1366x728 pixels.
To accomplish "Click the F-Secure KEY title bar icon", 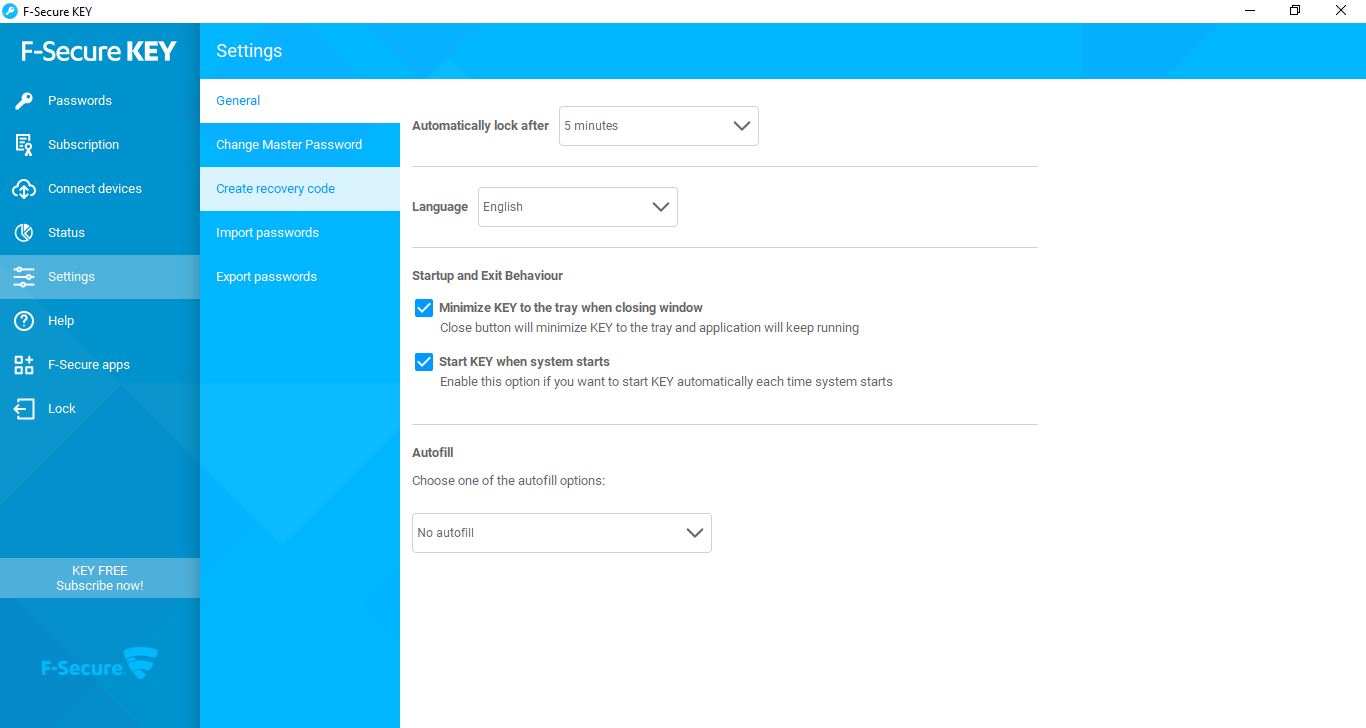I will tap(10, 11).
